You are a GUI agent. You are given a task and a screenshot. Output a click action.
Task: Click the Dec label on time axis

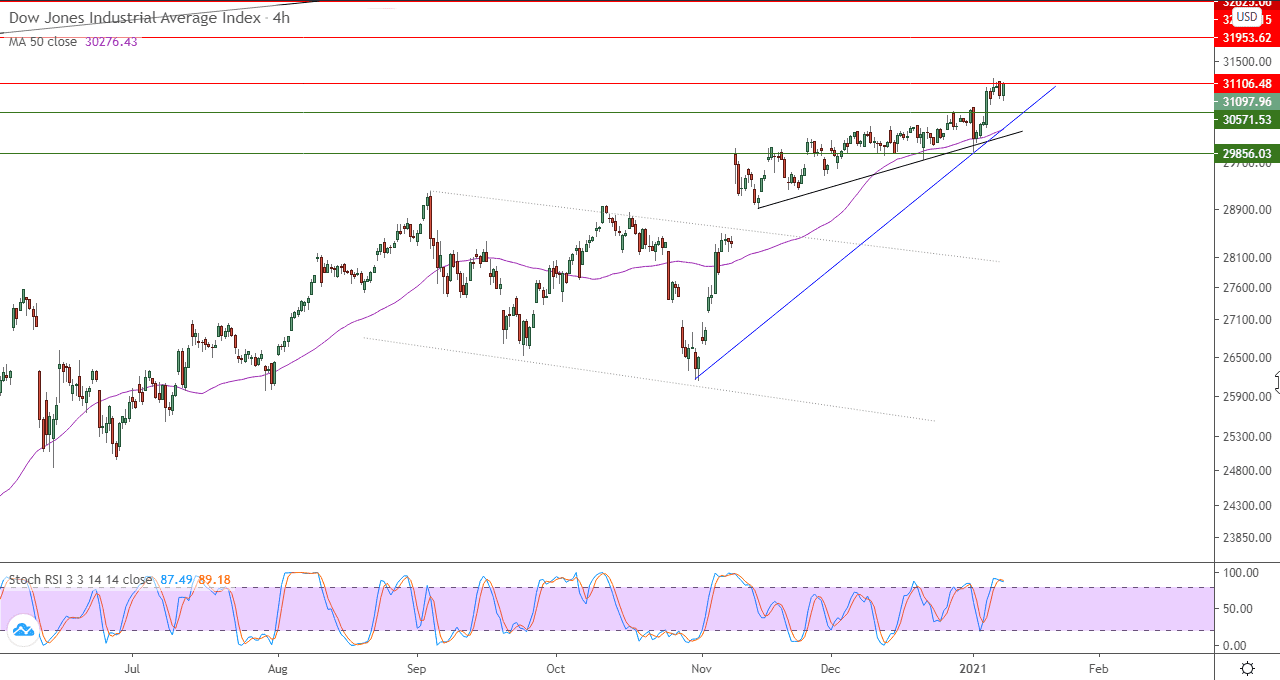[x=830, y=667]
